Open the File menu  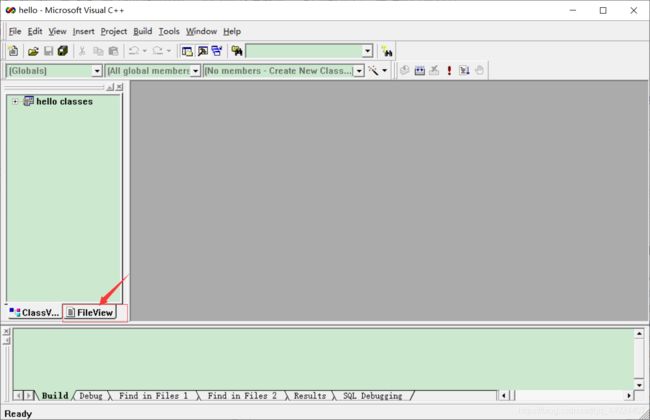pos(15,32)
